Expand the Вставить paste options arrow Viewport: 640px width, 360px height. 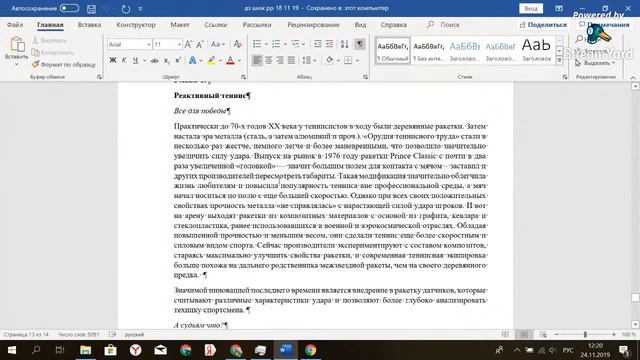[17, 64]
